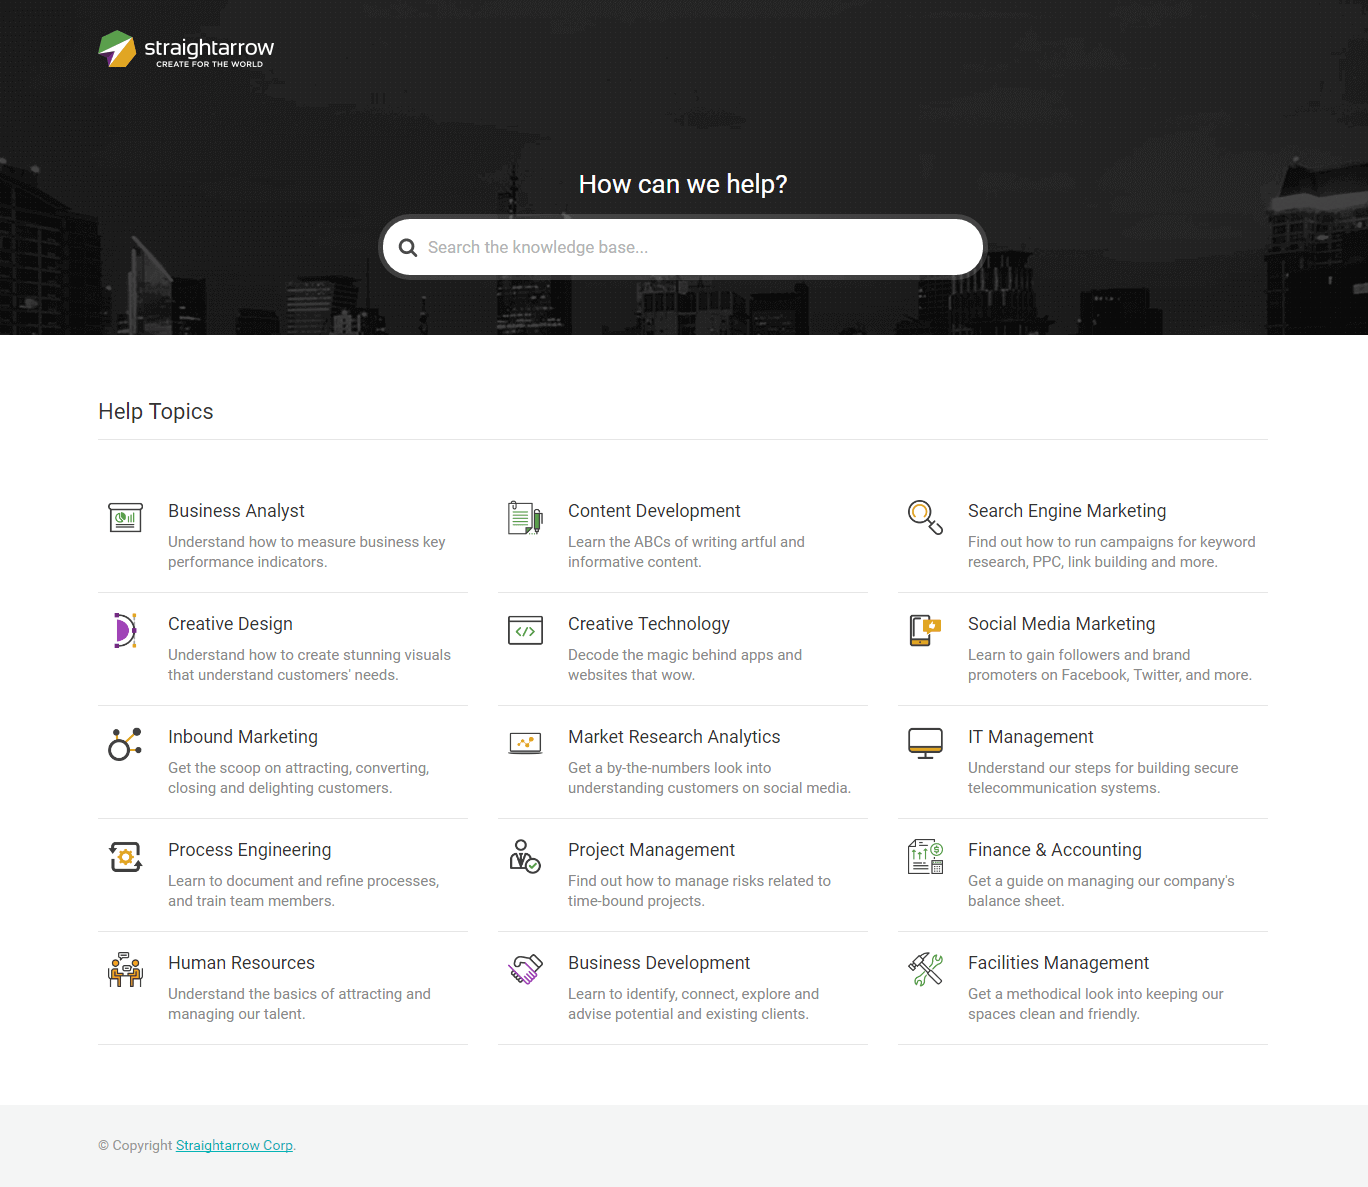This screenshot has height=1187, width=1368.
Task: Click the IT Management monitor icon
Action: [925, 743]
